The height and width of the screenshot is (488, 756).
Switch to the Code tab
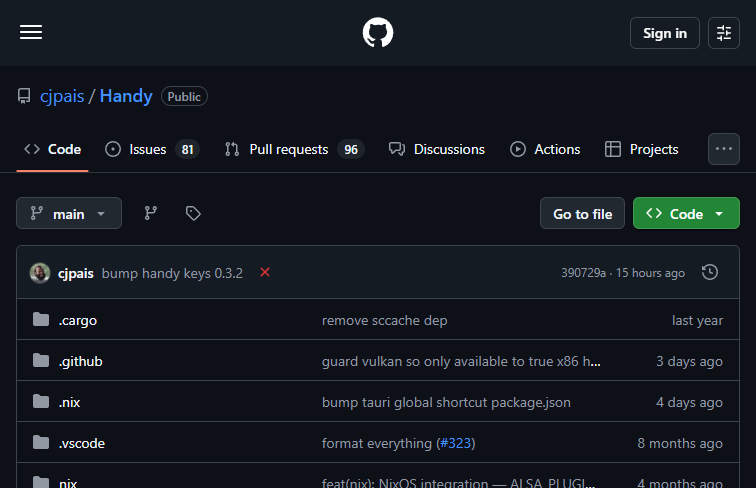[53, 149]
